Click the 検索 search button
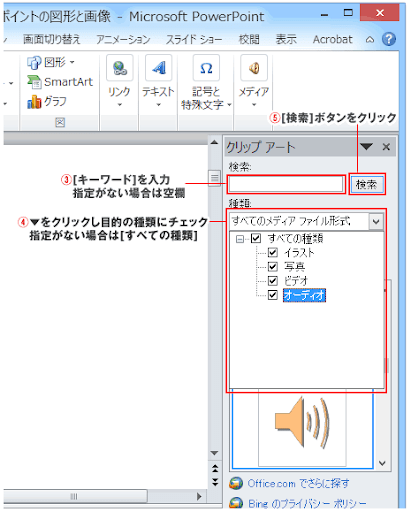The width and height of the screenshot is (411, 512). pyautogui.click(x=367, y=184)
